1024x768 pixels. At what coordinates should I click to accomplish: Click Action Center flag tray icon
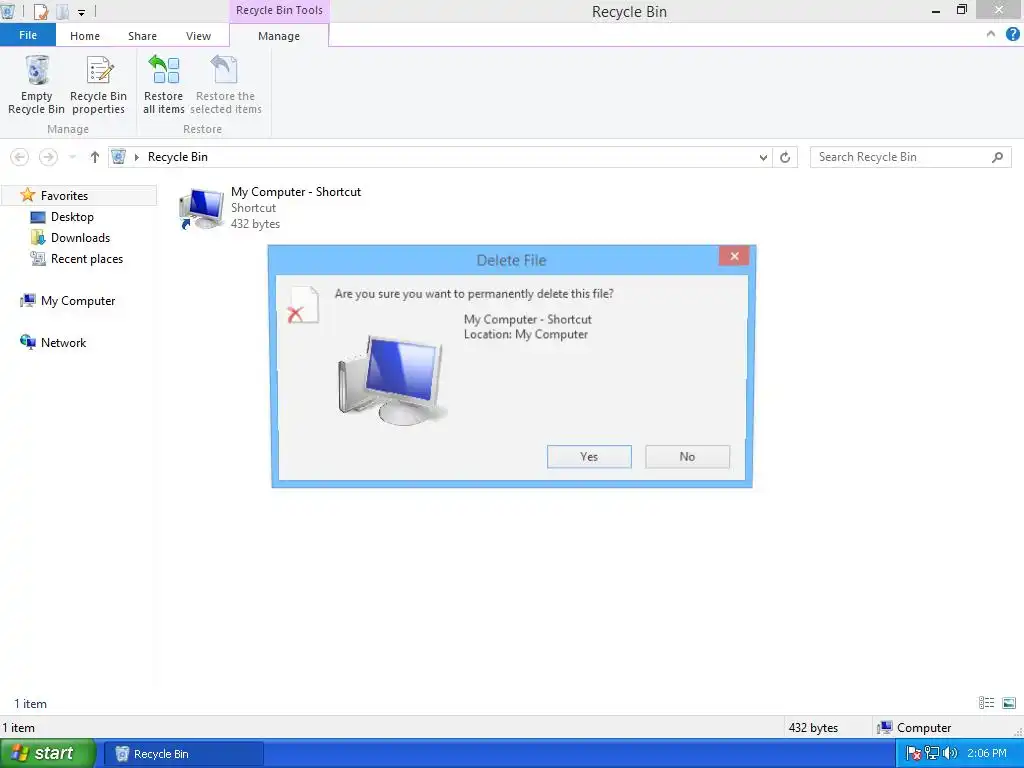coord(914,754)
